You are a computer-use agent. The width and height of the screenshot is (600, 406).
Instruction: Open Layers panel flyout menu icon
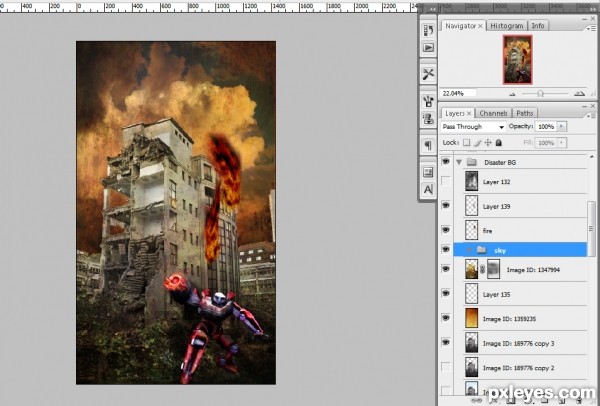click(591, 116)
